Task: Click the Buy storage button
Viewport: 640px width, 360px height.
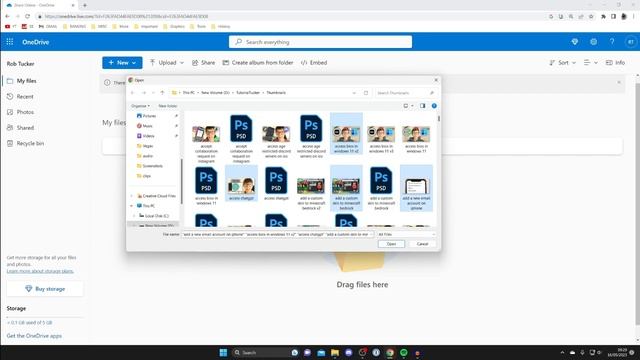Action: click(x=45, y=289)
